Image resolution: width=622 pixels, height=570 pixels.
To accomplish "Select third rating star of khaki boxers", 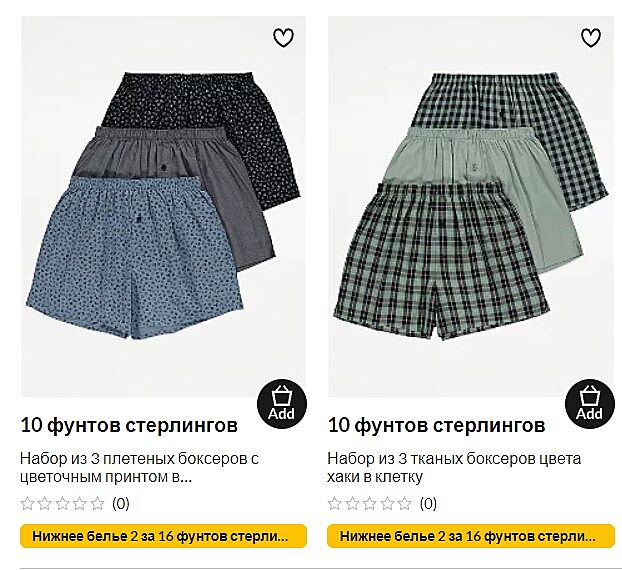I will (370, 503).
